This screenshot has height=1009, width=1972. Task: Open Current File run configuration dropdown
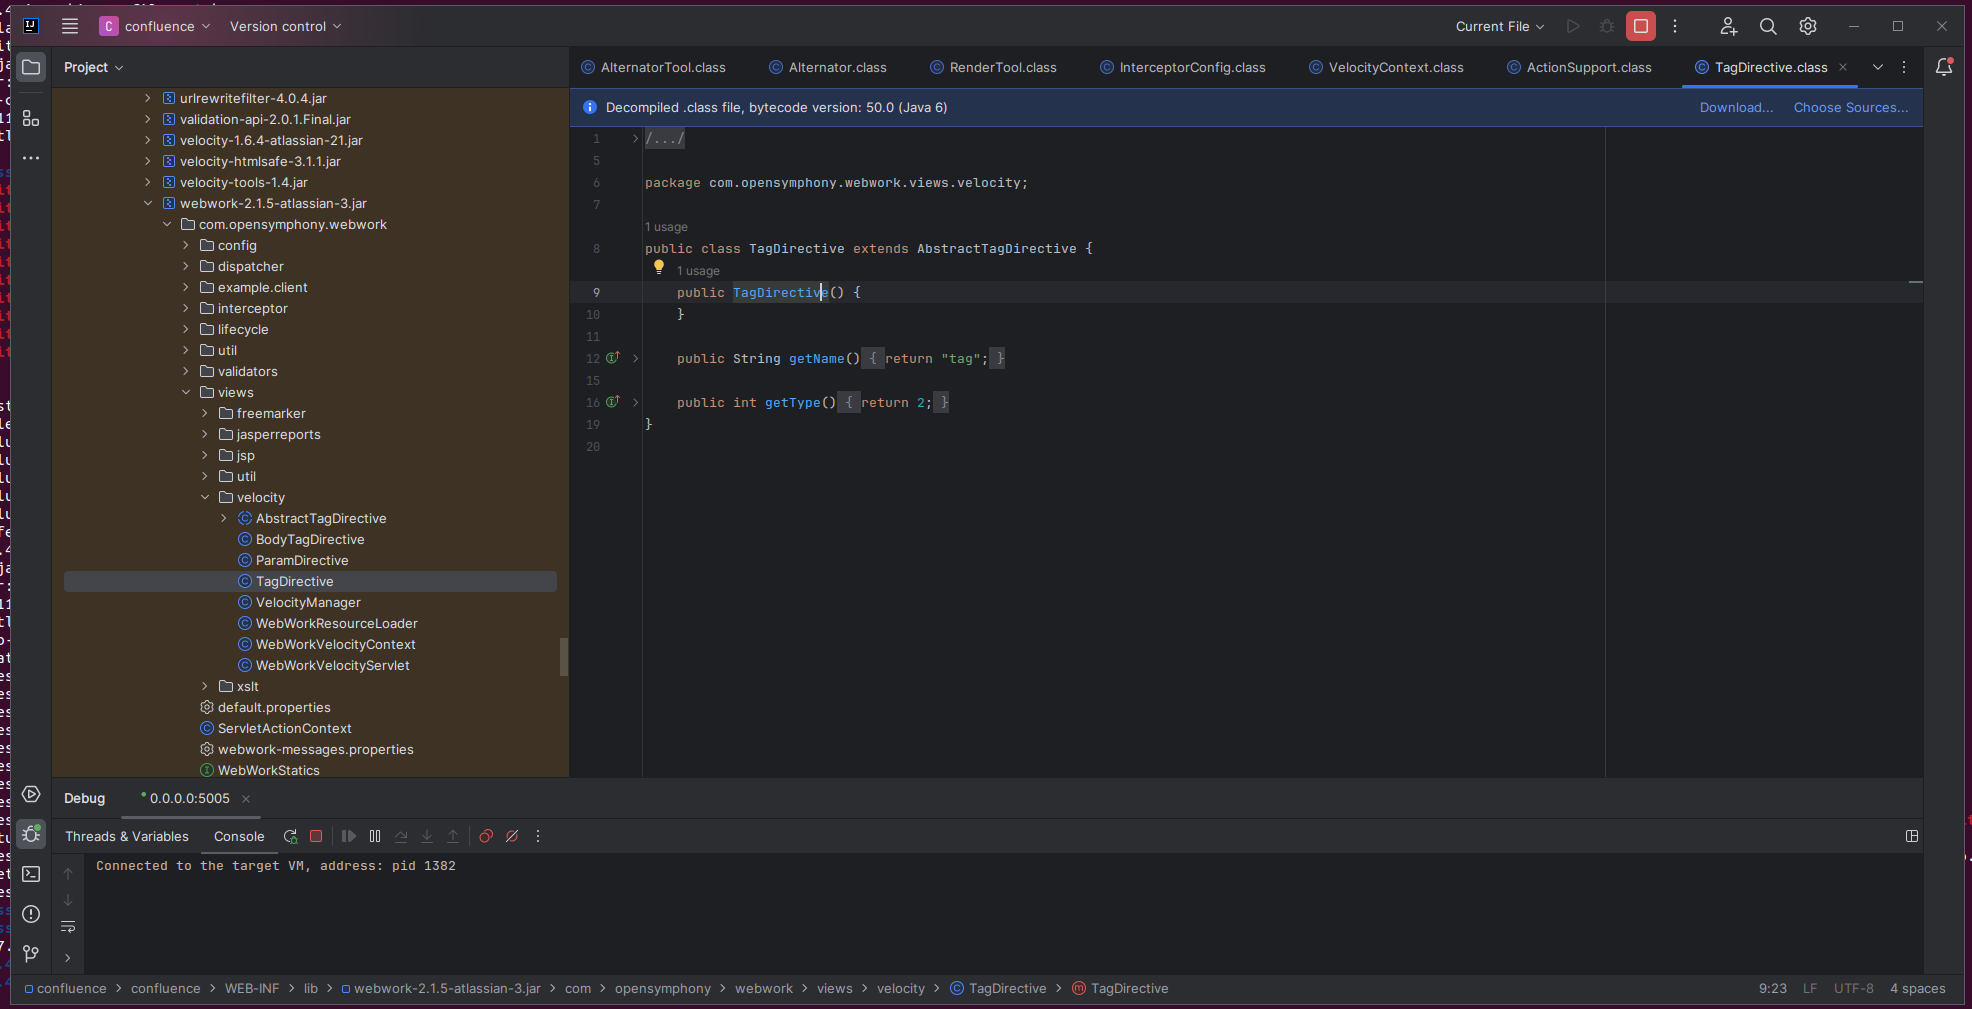[1500, 26]
